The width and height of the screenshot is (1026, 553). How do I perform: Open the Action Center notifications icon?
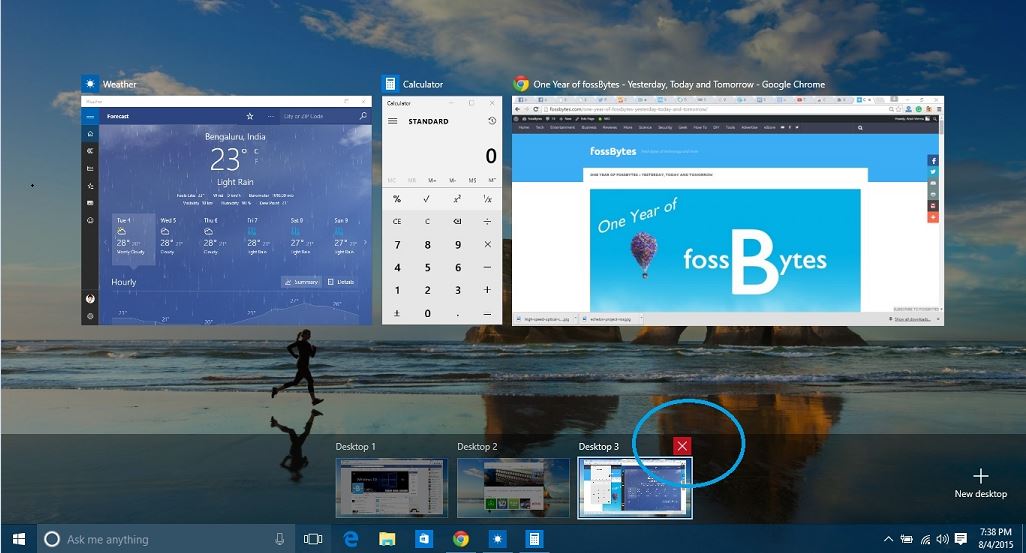coord(961,539)
